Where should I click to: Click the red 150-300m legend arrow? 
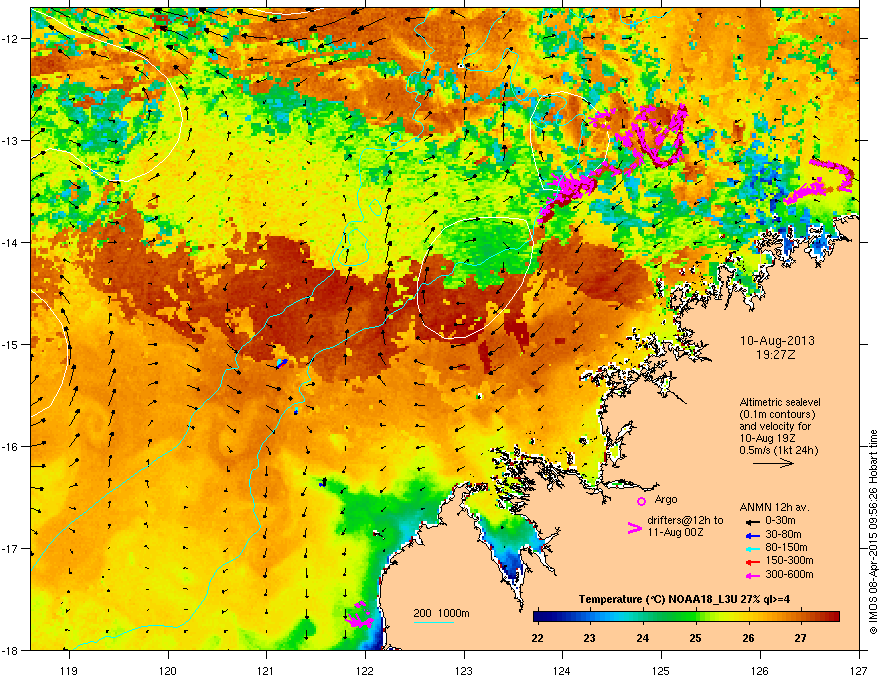[752, 562]
